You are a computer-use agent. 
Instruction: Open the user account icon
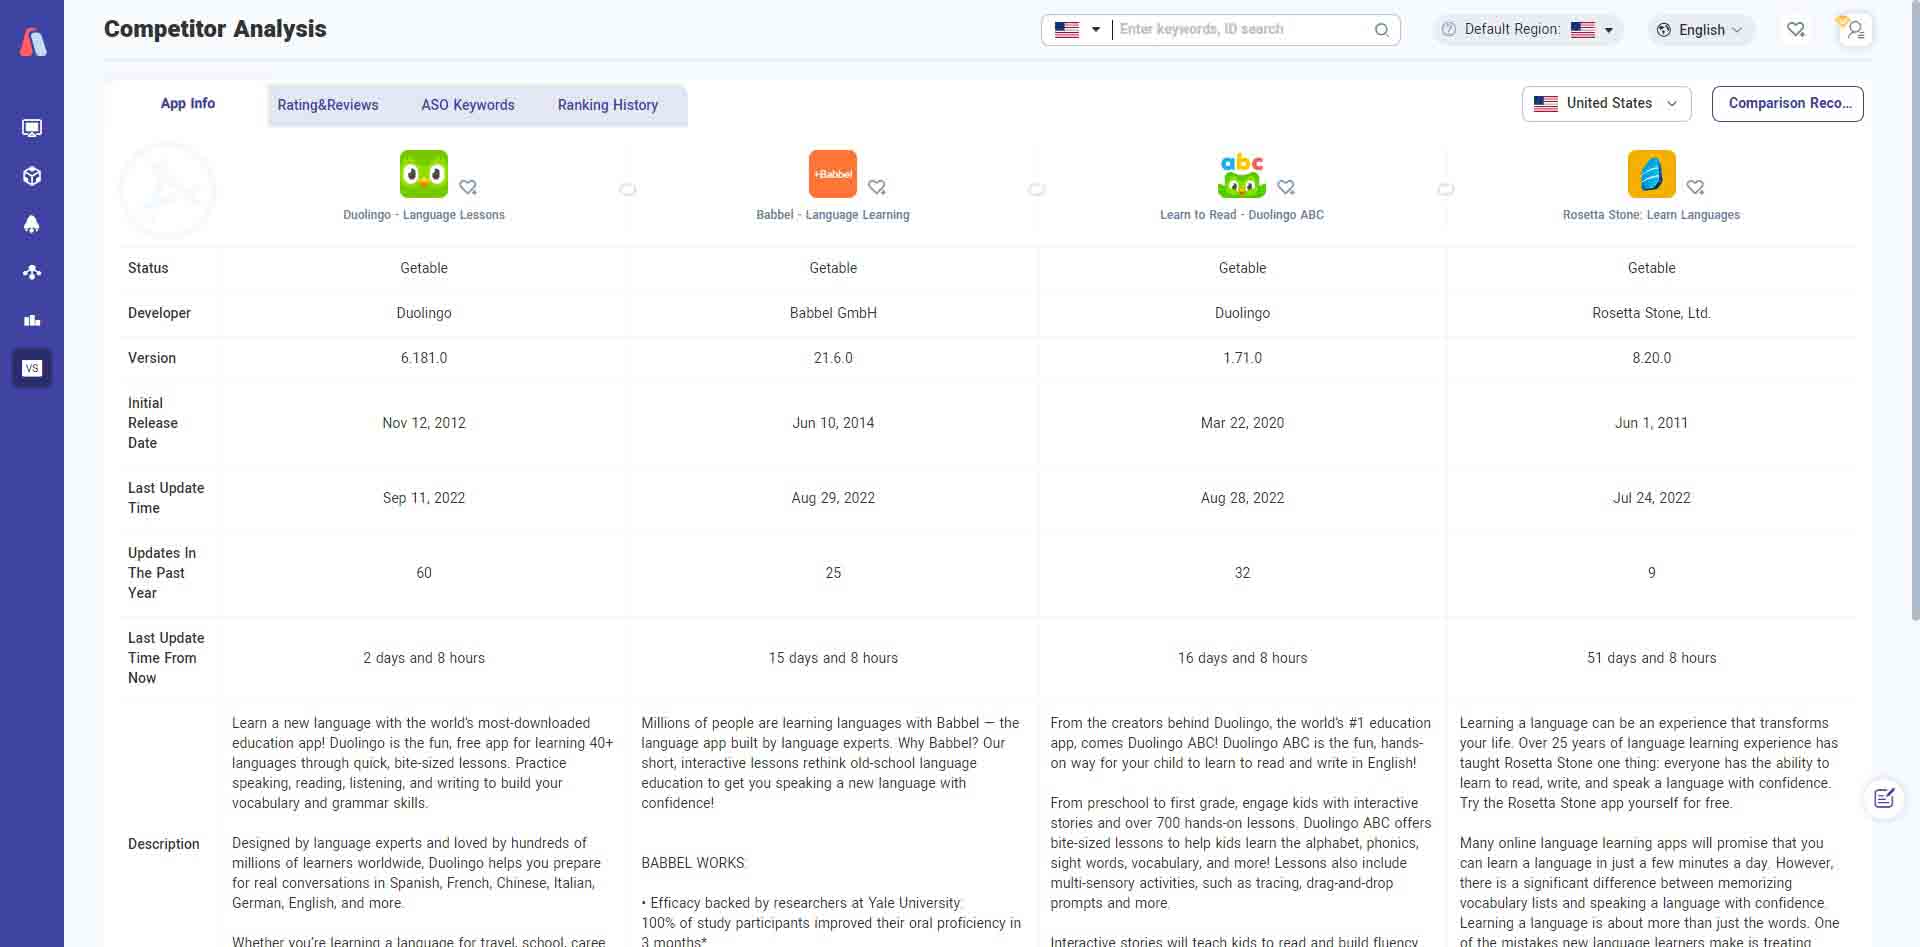[x=1855, y=30]
